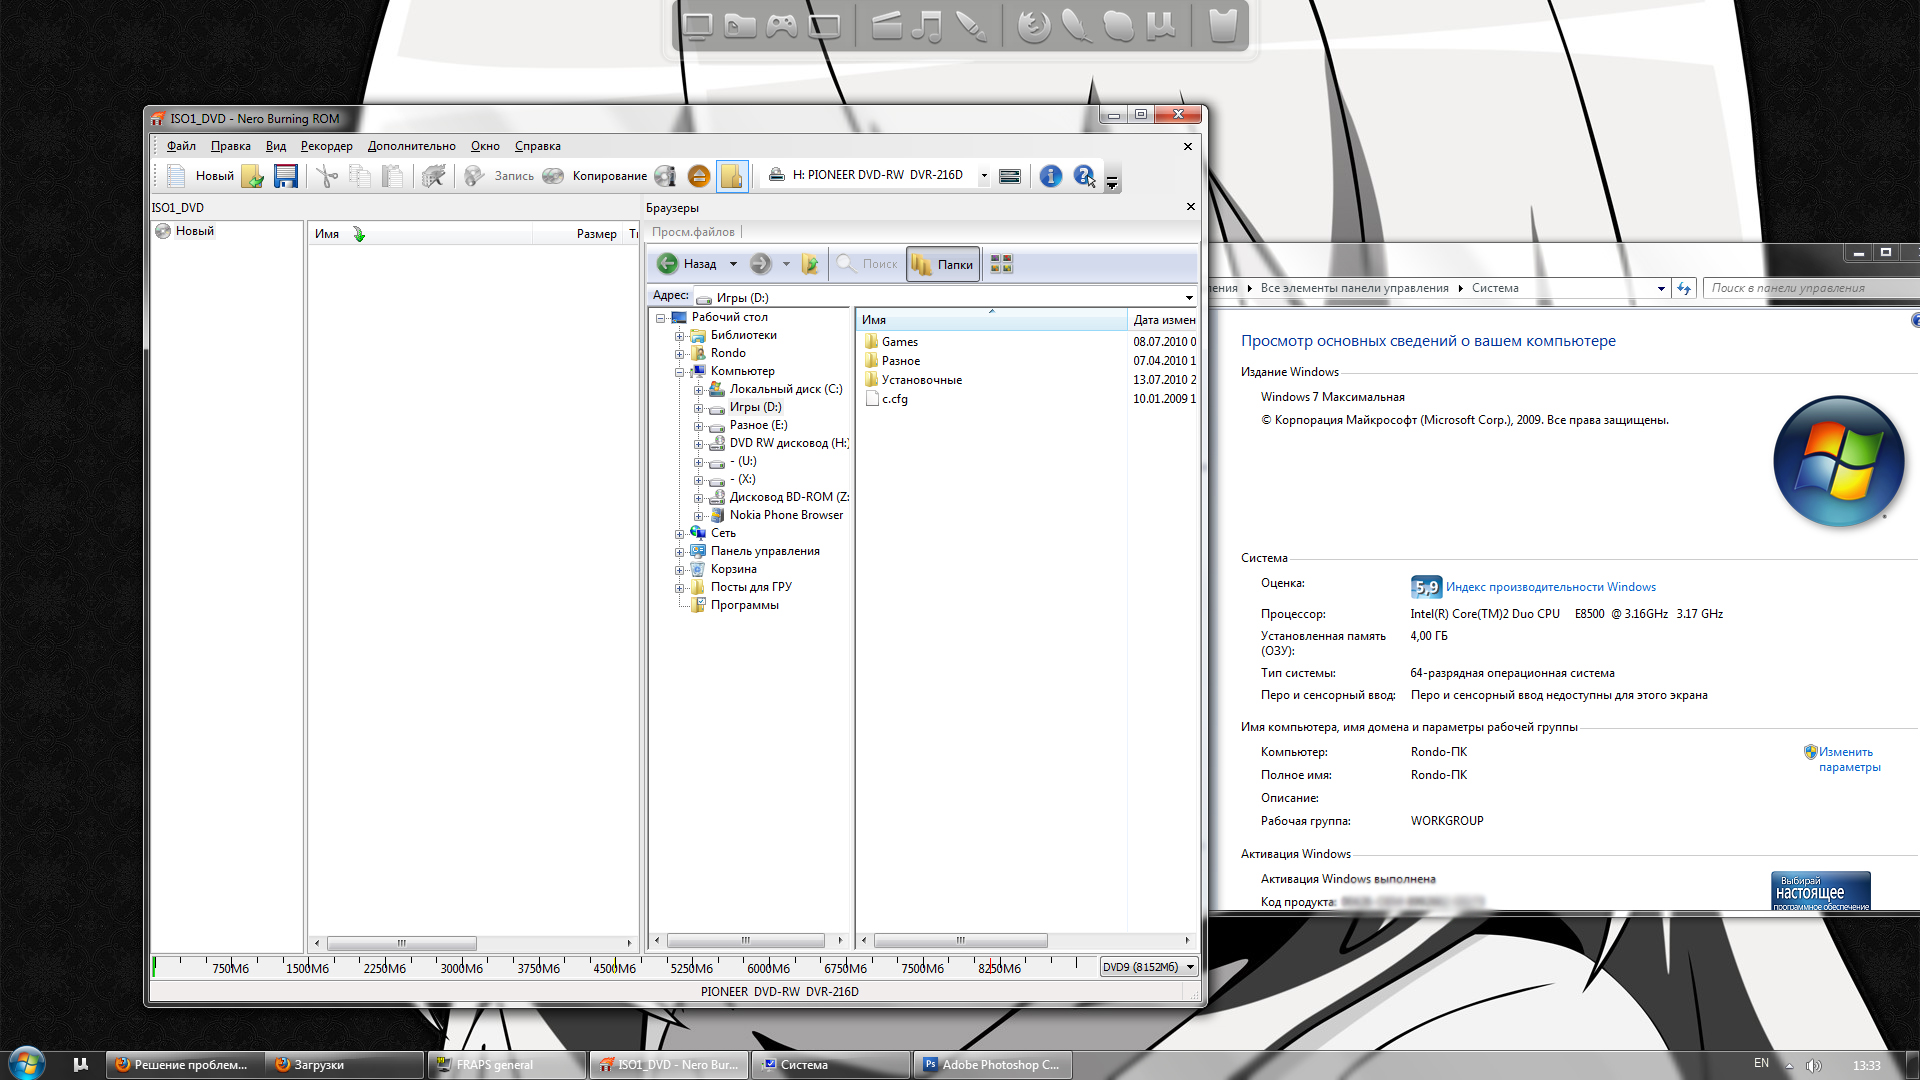The width and height of the screenshot is (1920, 1080).
Task: Open the Дополнительно menu
Action: pos(412,146)
